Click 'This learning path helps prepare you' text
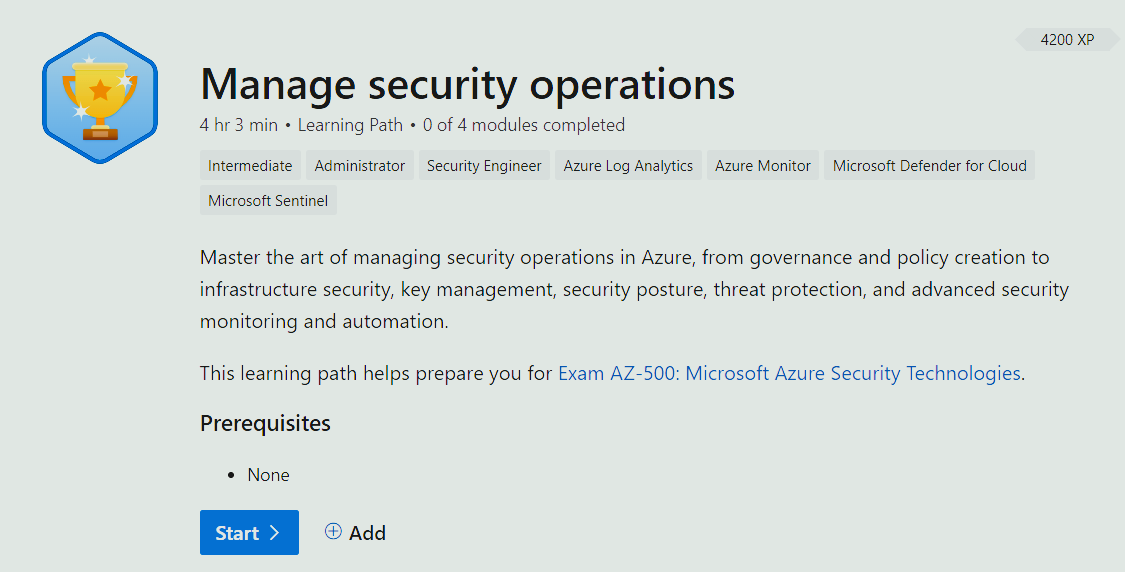This screenshot has width=1125, height=572. (376, 374)
